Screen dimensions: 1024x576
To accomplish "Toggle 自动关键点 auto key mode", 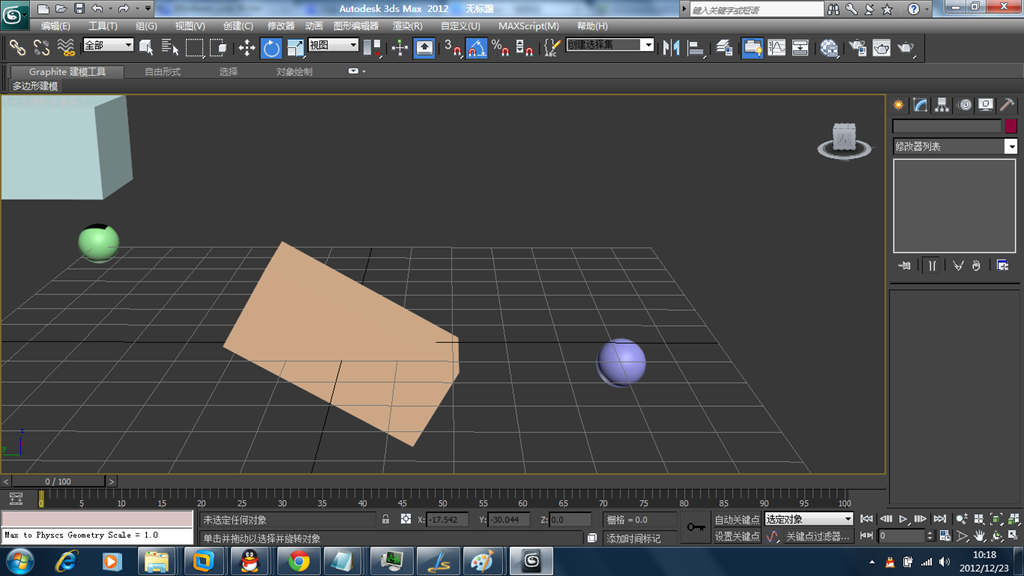I will 737,520.
